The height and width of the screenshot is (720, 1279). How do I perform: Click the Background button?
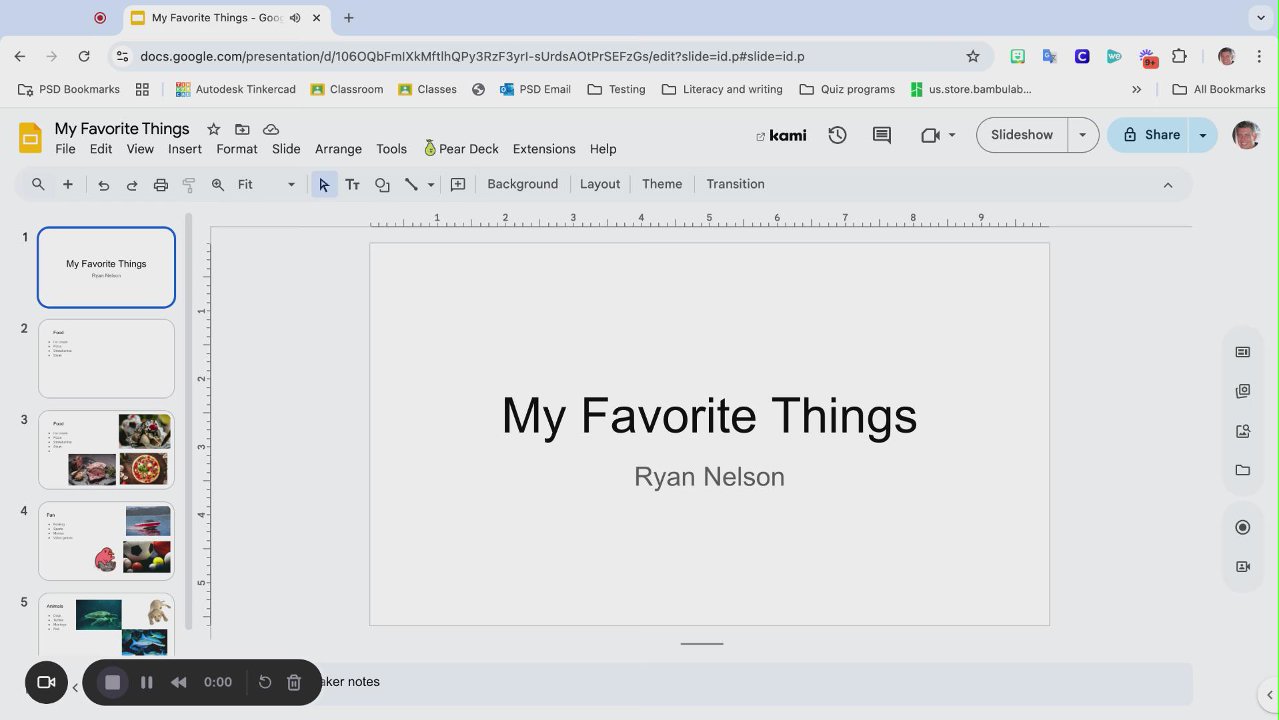pyautogui.click(x=523, y=184)
